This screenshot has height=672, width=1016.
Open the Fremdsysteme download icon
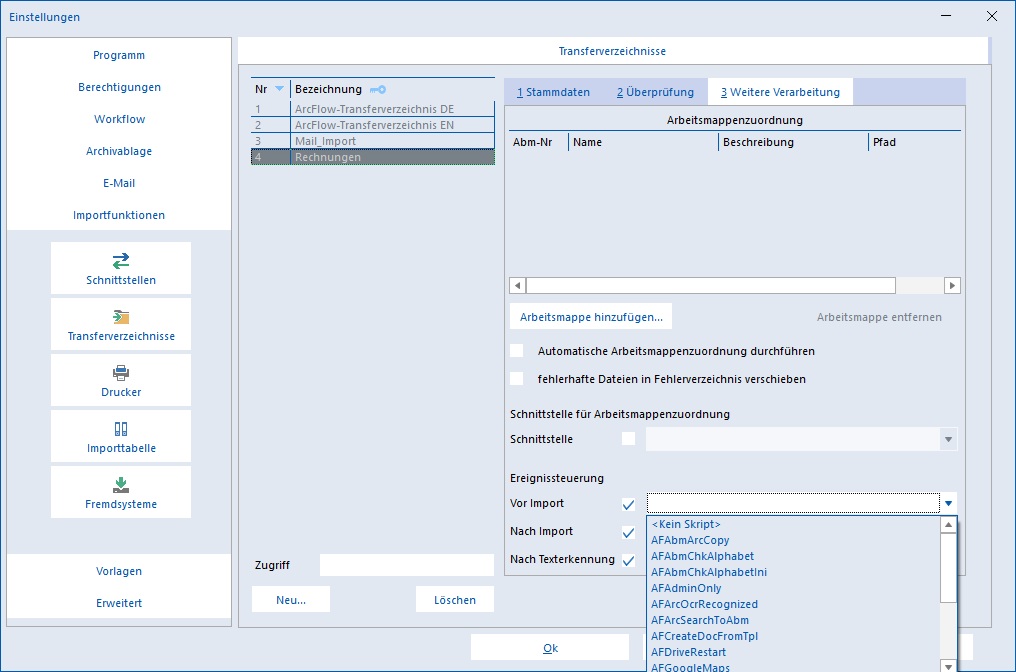tap(121, 485)
